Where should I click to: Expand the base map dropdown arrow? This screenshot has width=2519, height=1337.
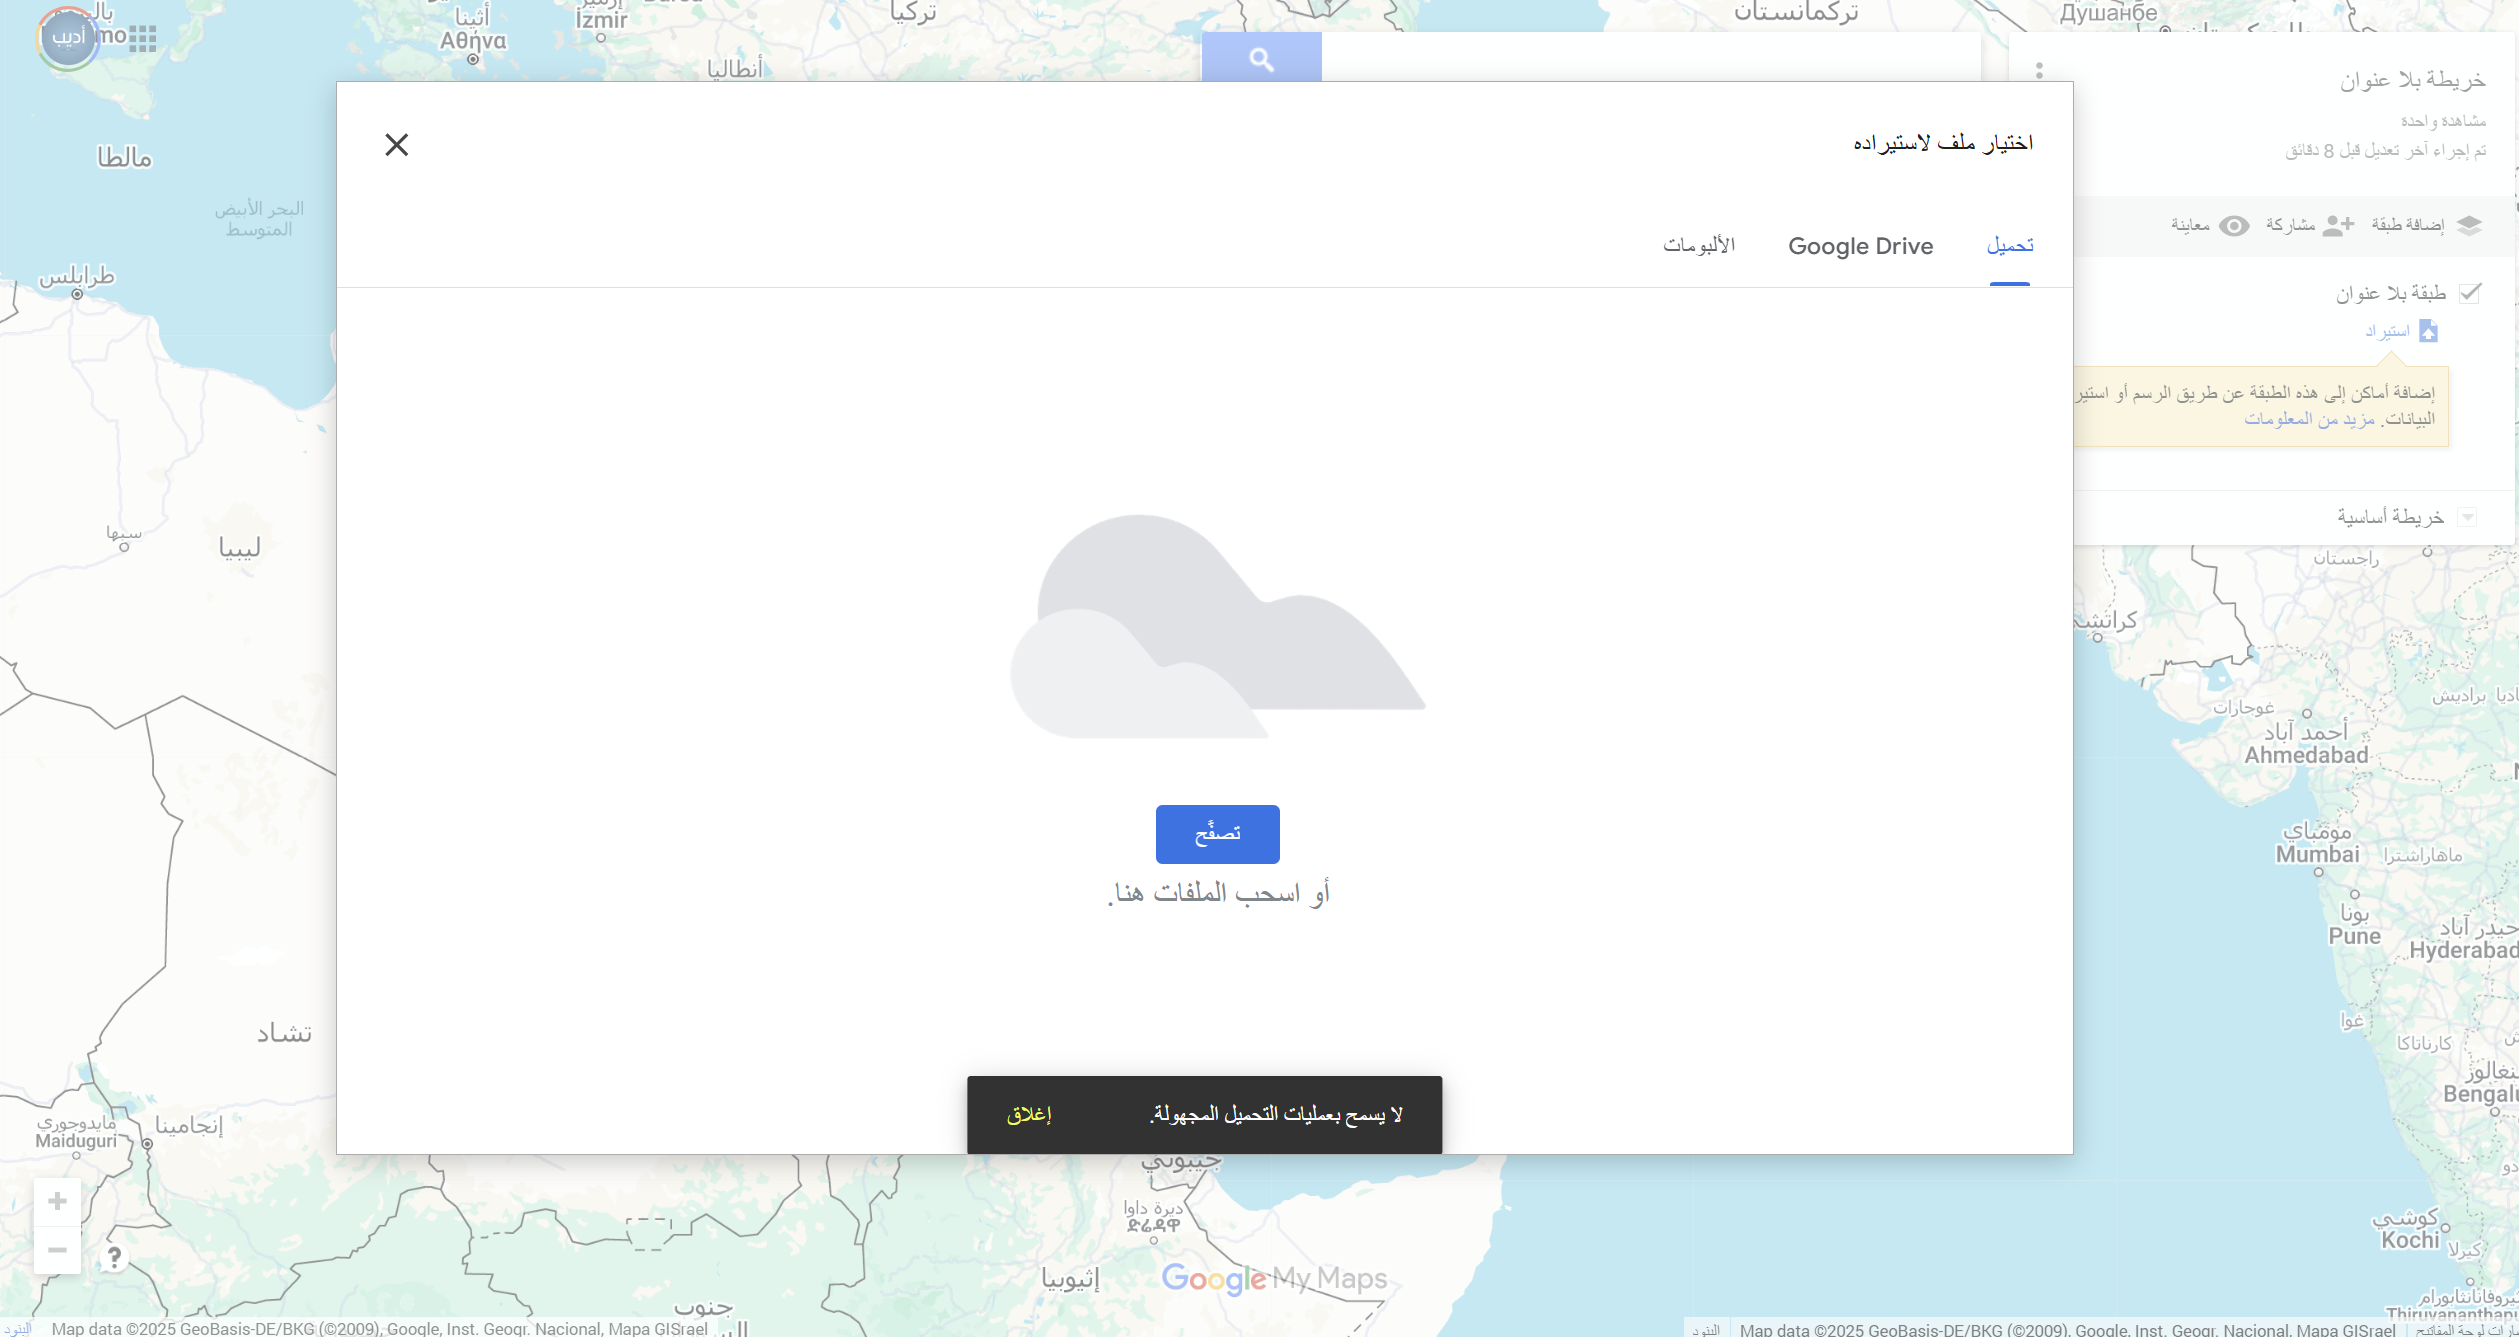pos(2467,517)
